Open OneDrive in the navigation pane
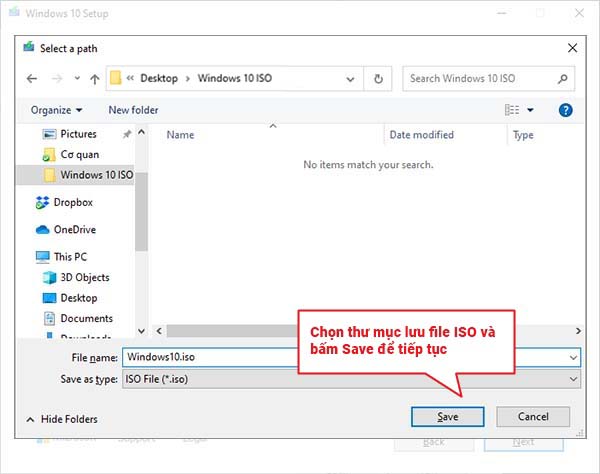600x474 pixels. [x=75, y=230]
